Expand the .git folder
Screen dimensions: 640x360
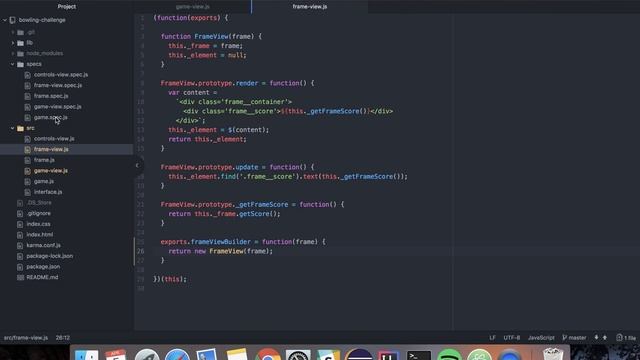[13, 32]
